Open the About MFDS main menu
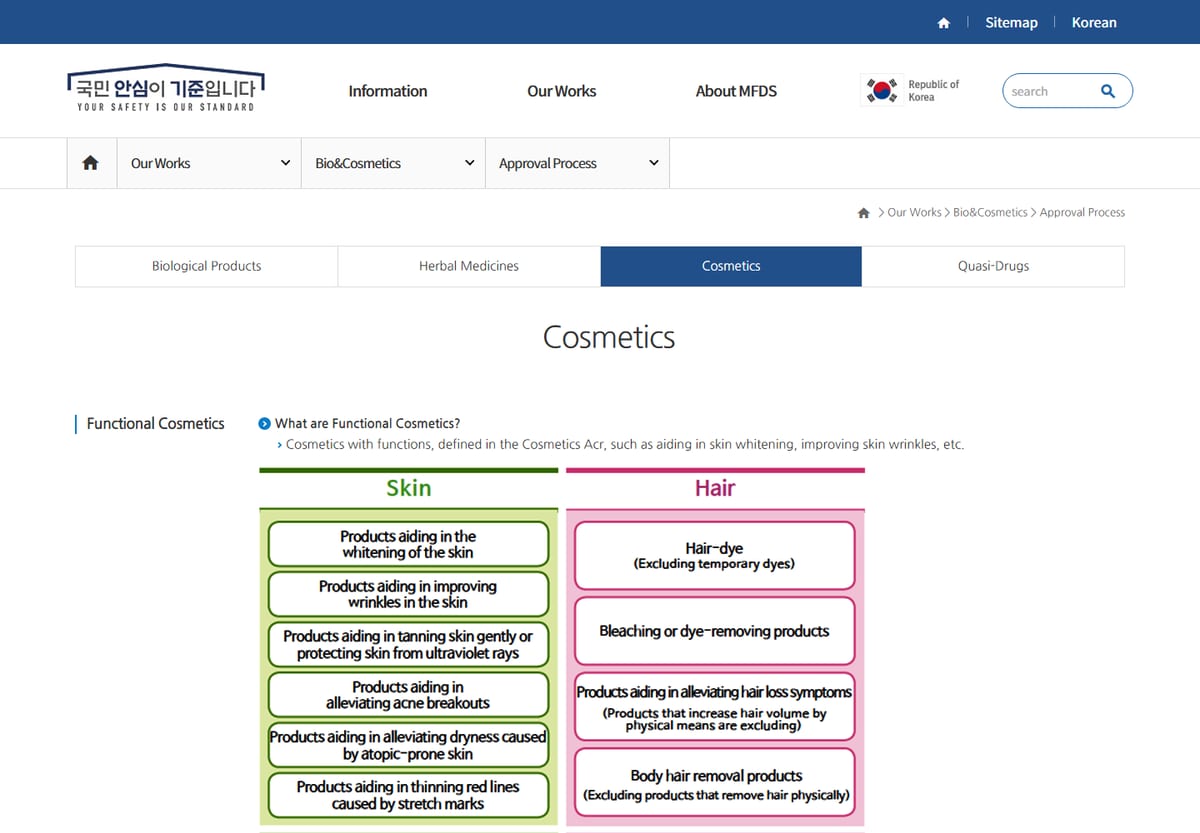Viewport: 1200px width, 833px height. (736, 91)
